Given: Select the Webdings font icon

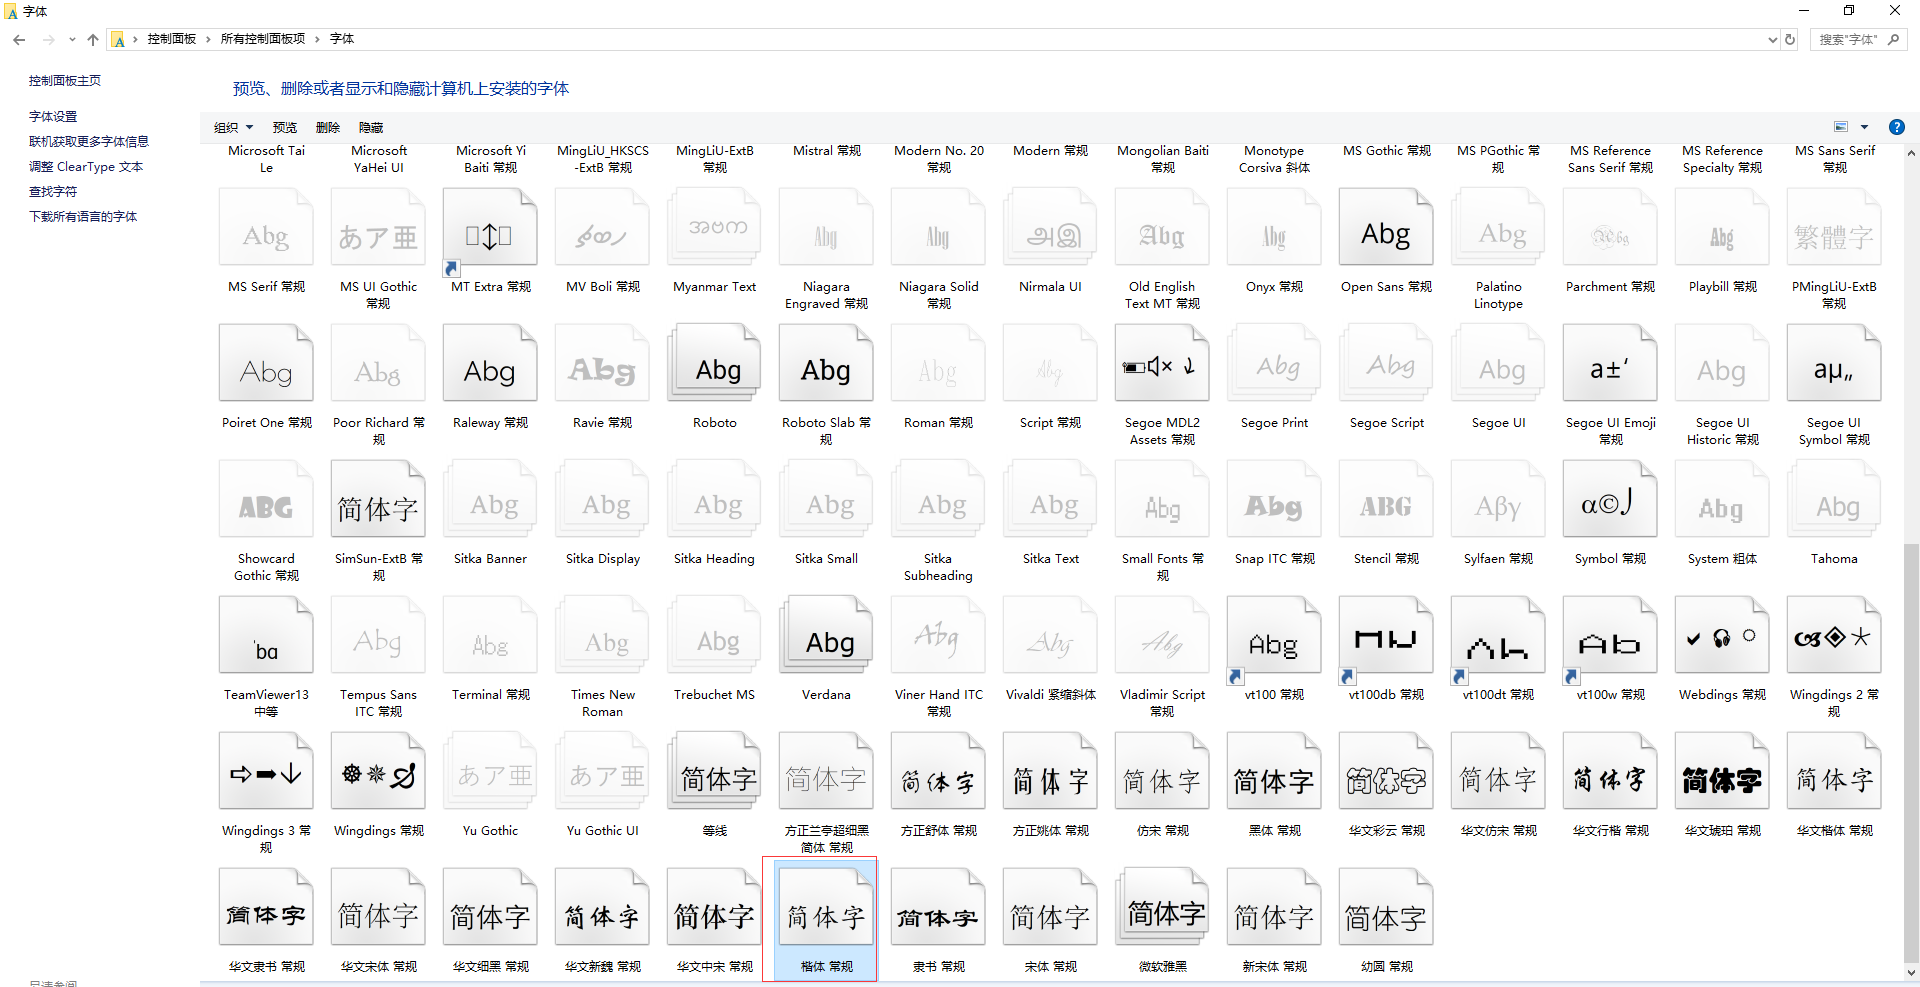Looking at the screenshot, I should coord(1722,636).
